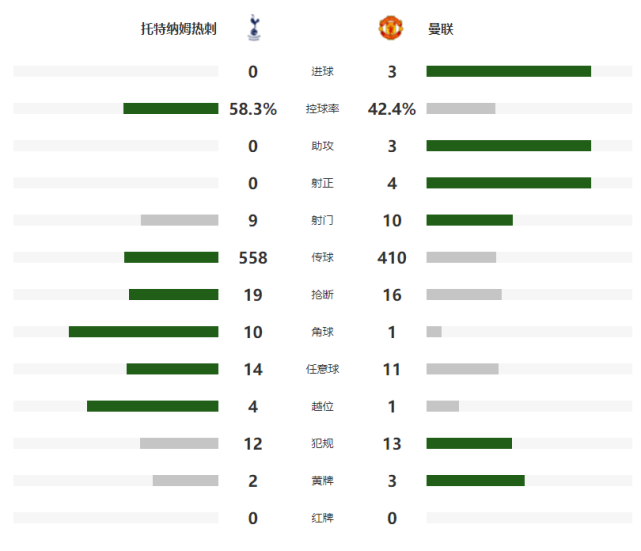Click Tottenham's 角球 green bar
This screenshot has height=551, width=641.
143,331
